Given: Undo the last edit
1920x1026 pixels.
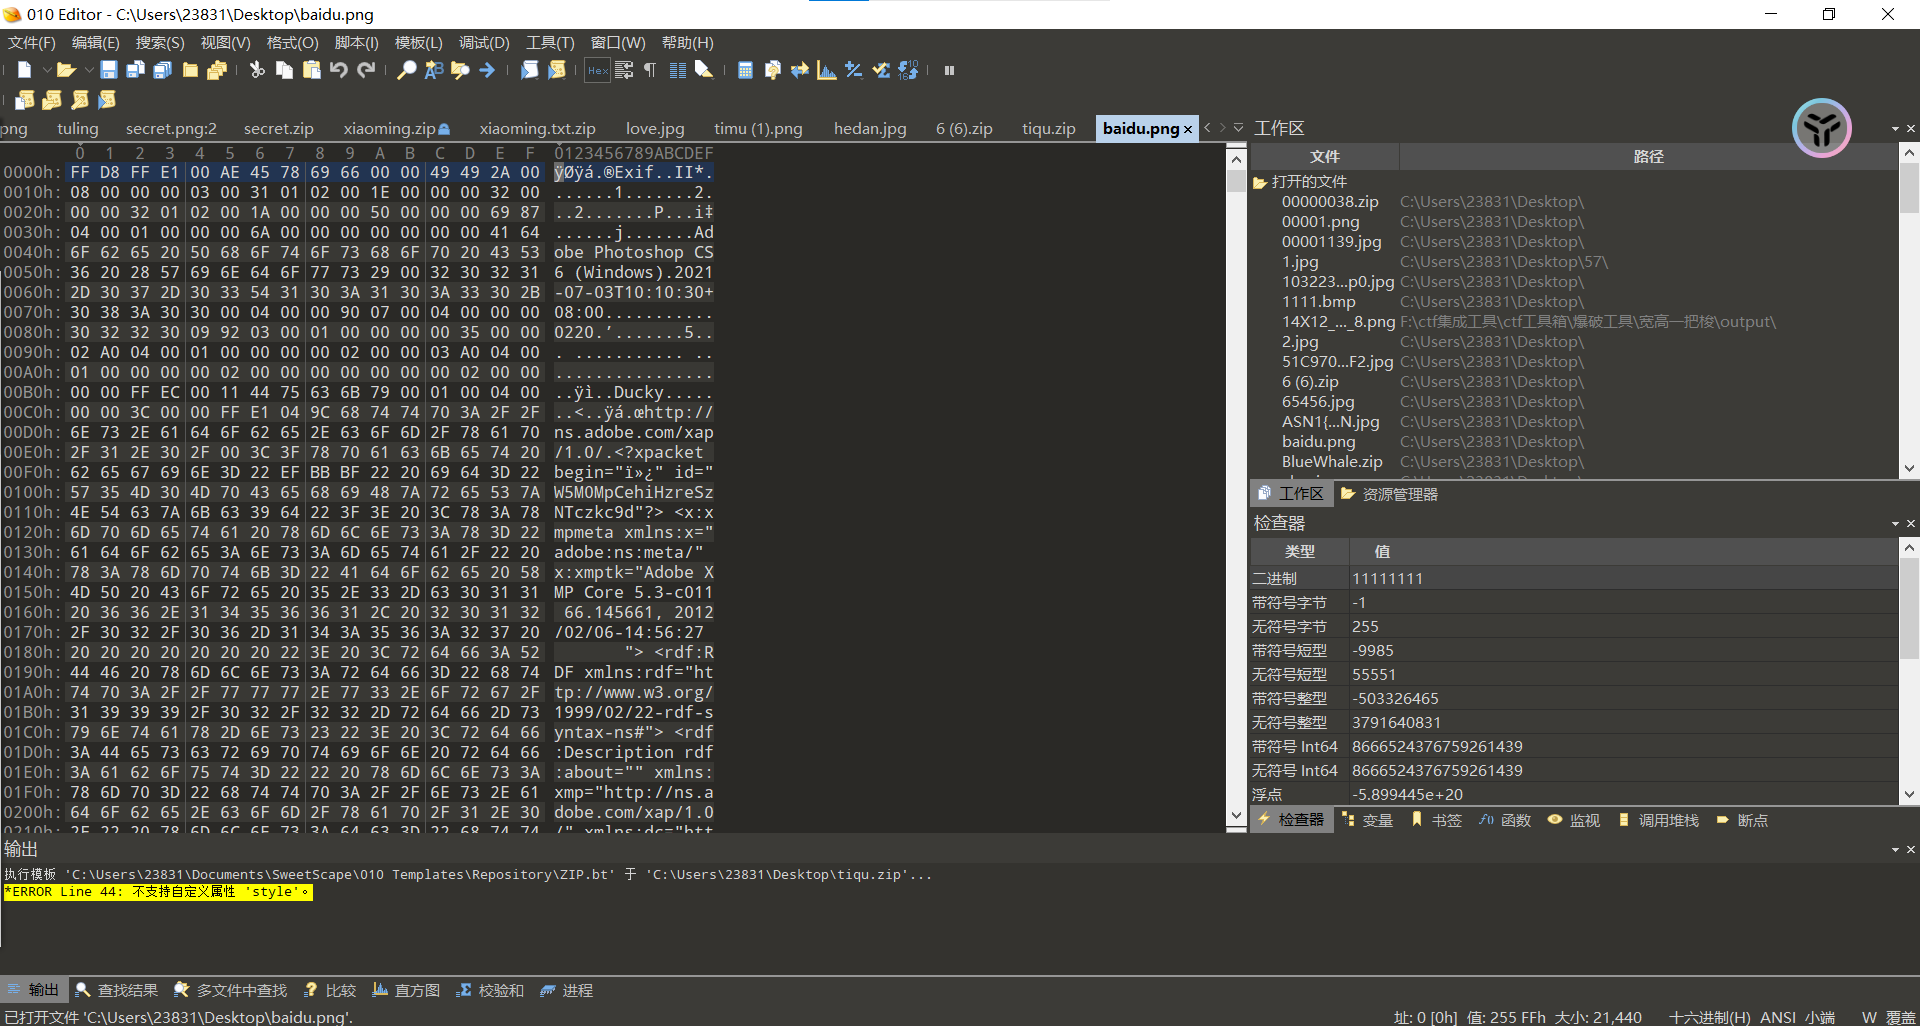Looking at the screenshot, I should pyautogui.click(x=339, y=70).
